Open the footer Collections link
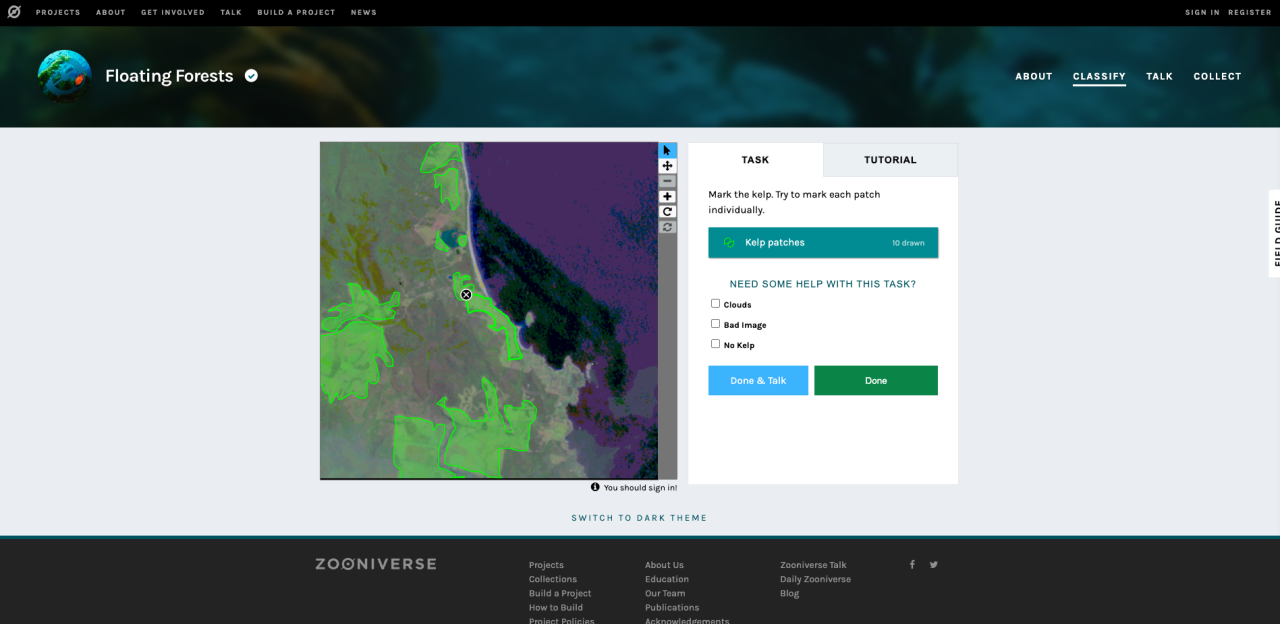 click(553, 579)
